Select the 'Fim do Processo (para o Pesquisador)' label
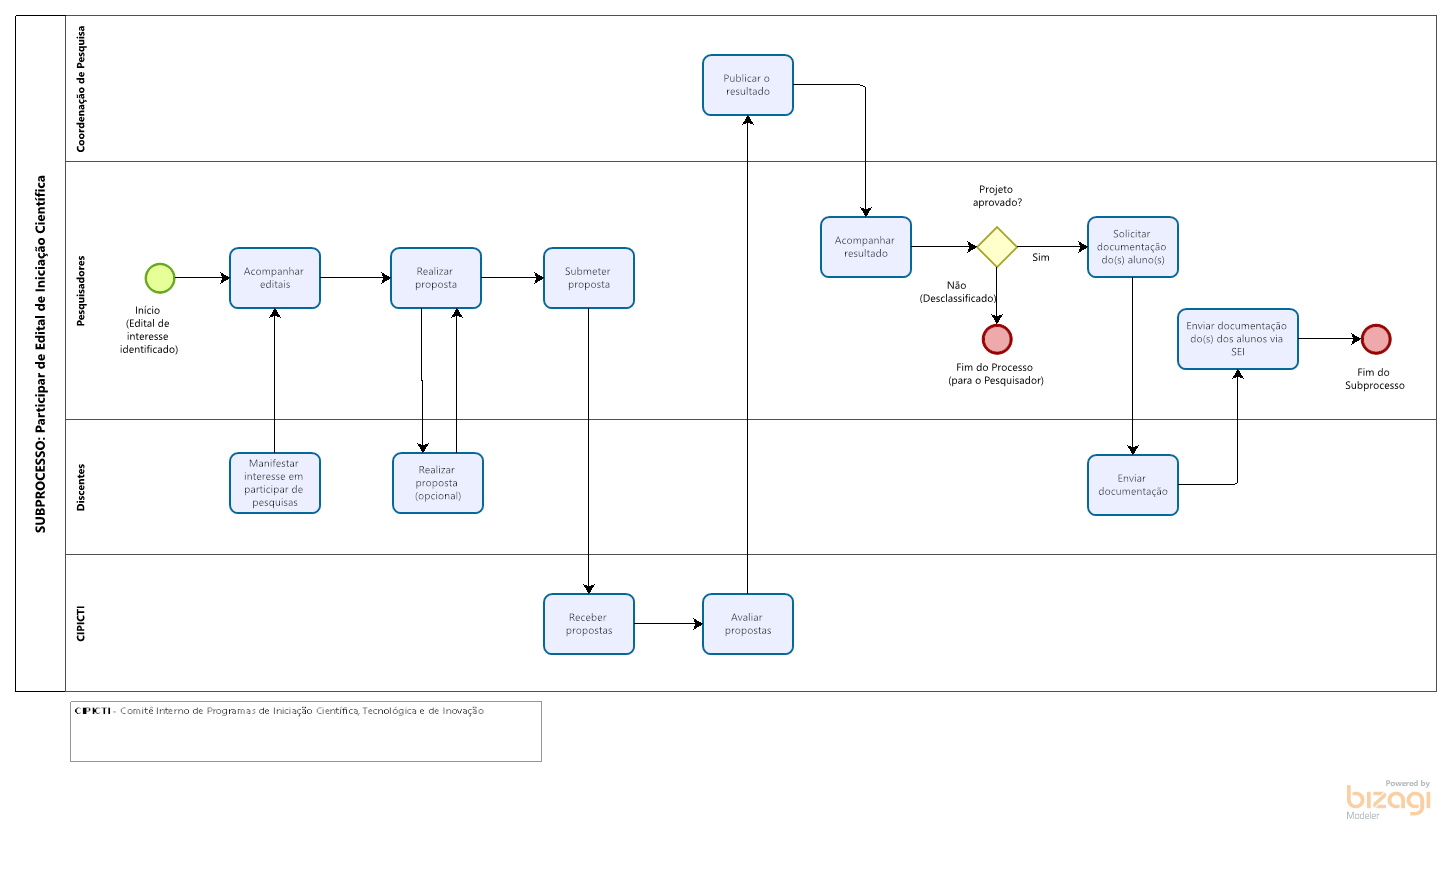This screenshot has width=1453, height=891. click(x=996, y=374)
